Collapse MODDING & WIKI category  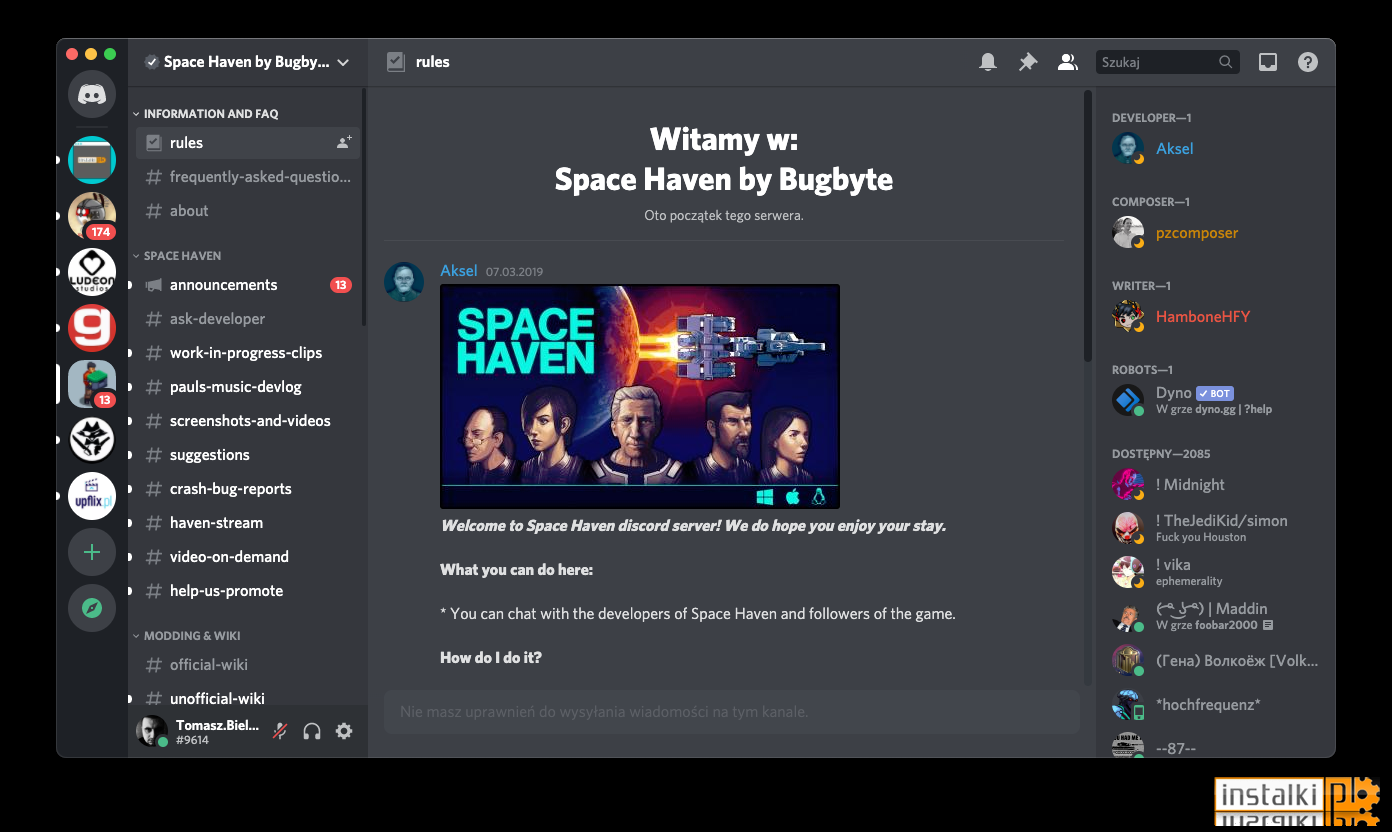(x=187, y=636)
